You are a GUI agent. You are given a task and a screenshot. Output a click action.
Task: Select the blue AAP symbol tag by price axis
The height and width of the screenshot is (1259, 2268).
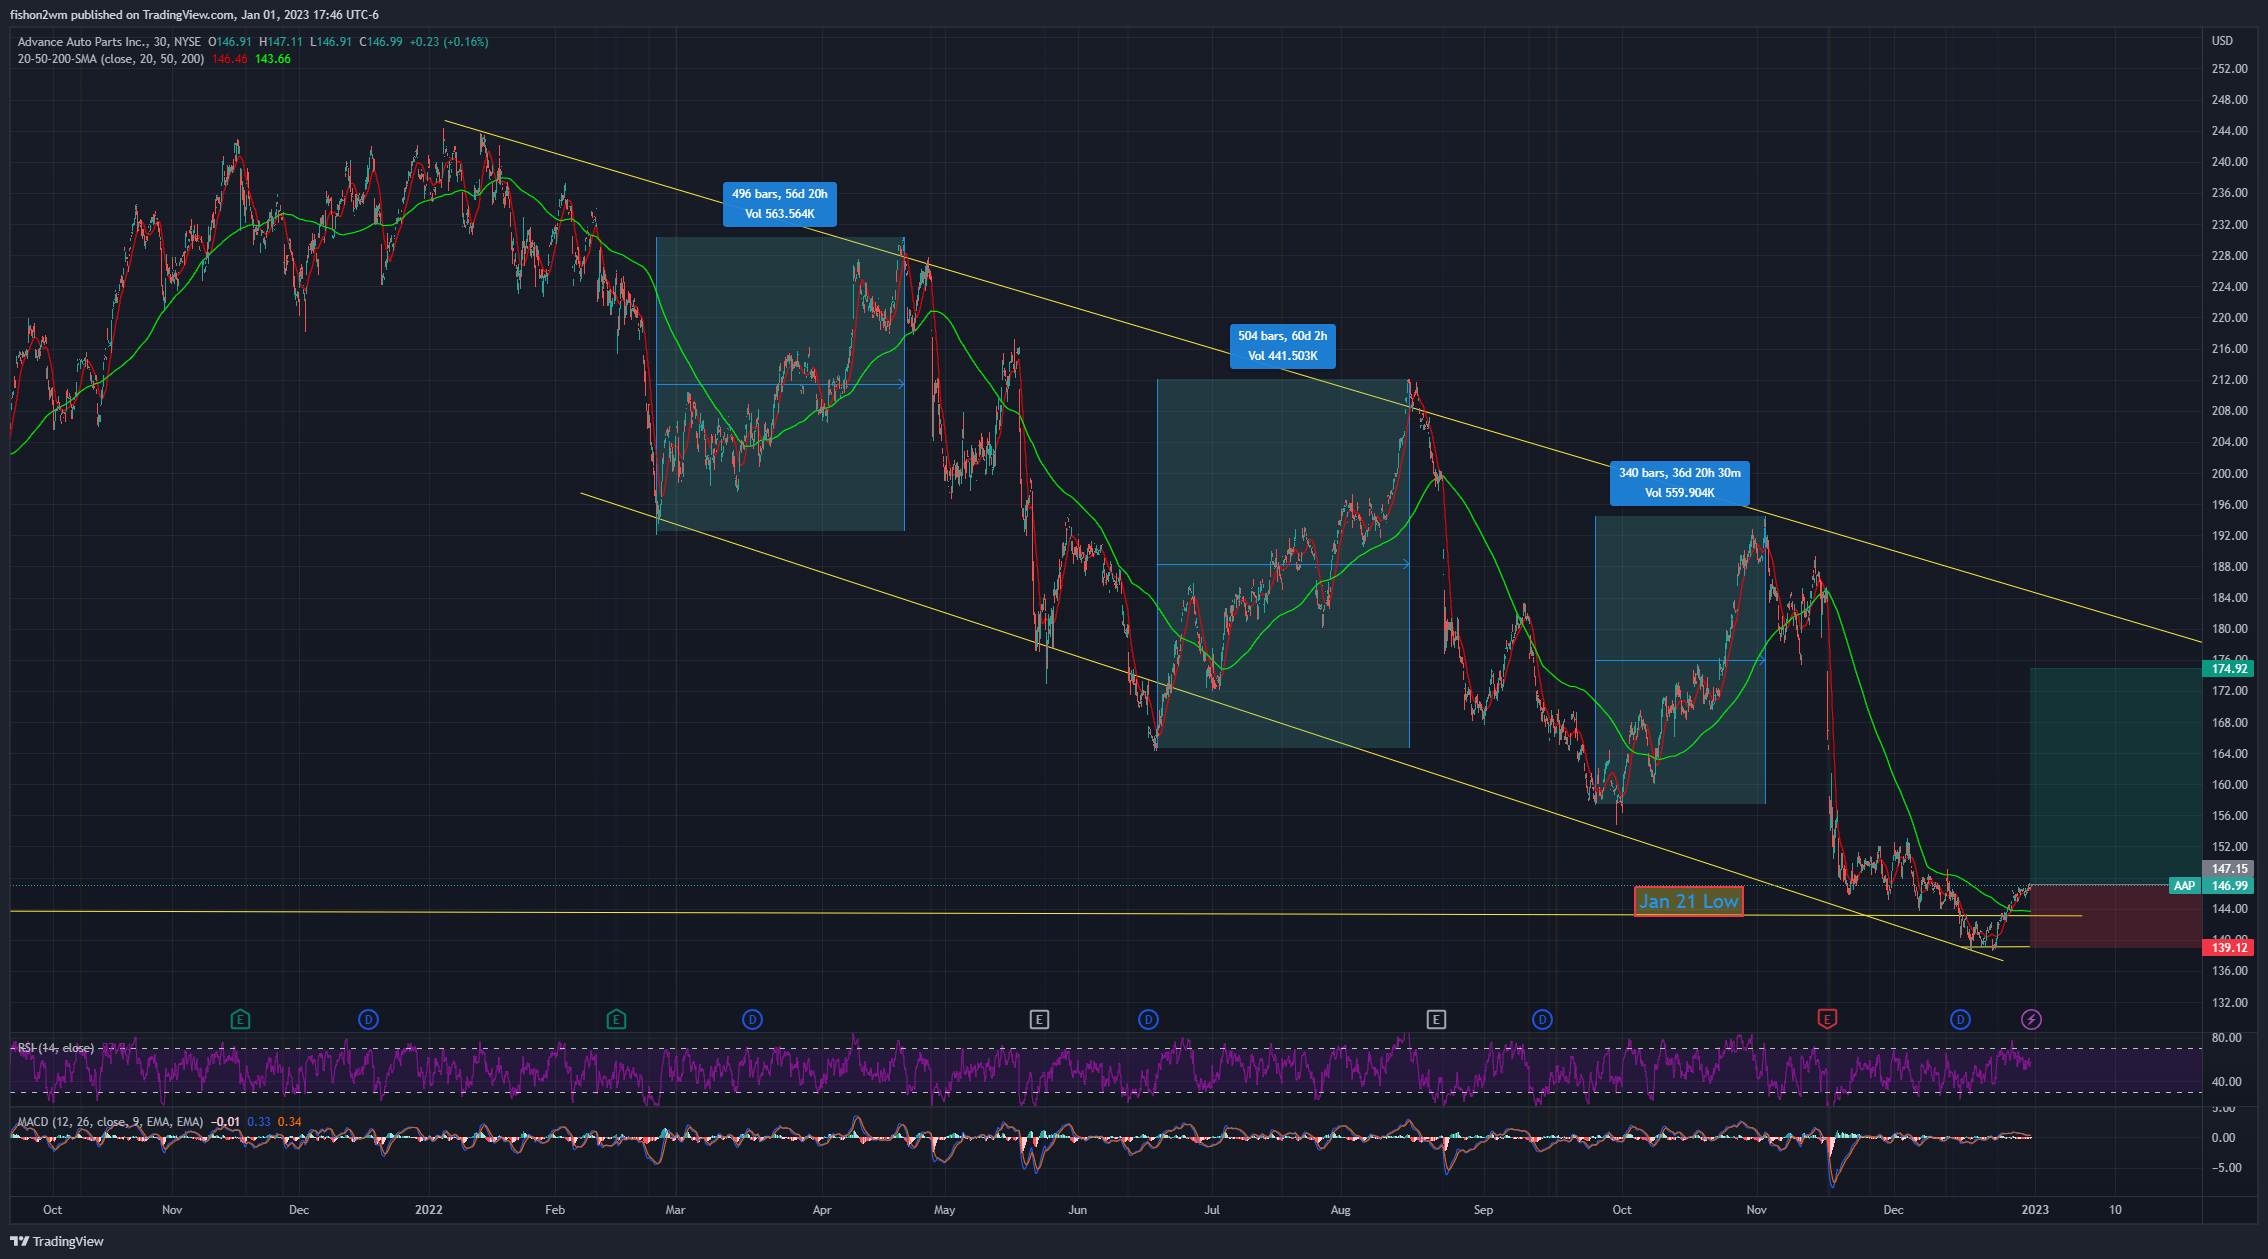pos(2184,886)
